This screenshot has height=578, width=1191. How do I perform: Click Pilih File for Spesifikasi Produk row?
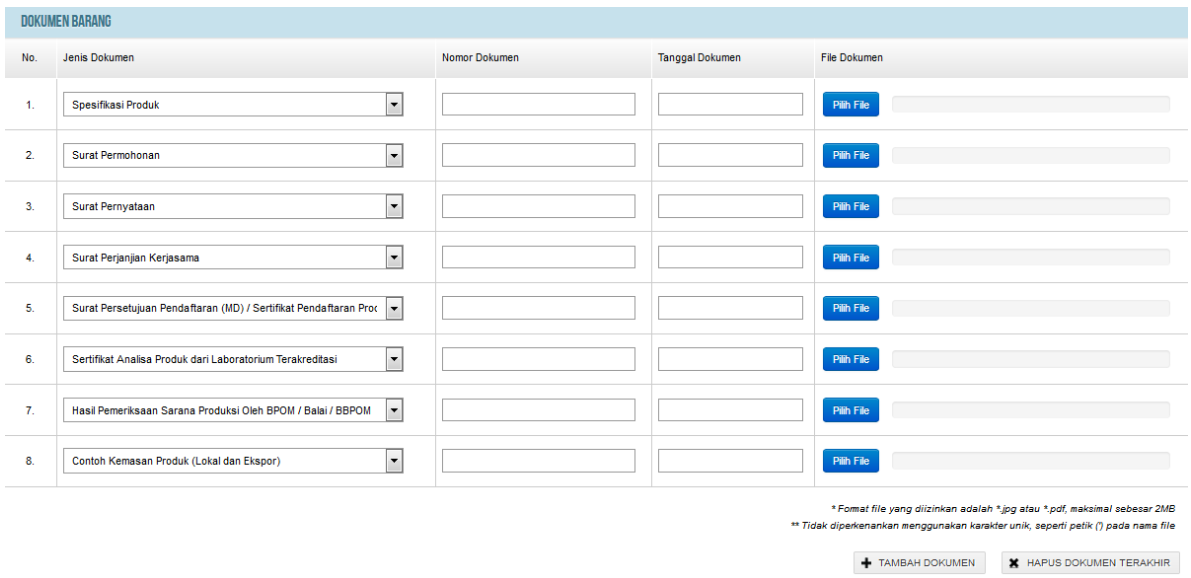click(x=851, y=104)
